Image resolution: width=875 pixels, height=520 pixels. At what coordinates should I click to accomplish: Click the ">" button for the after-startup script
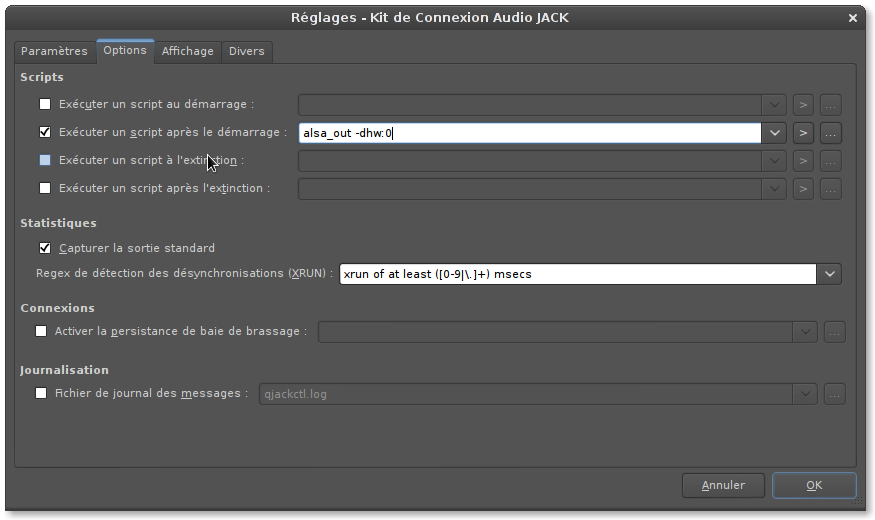pyautogui.click(x=802, y=132)
